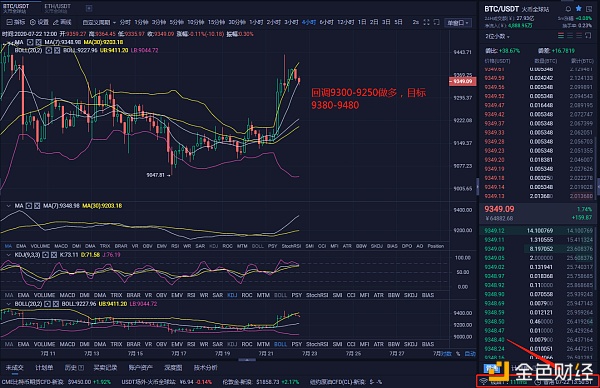Click the price alert bell icon

(x=568, y=9)
